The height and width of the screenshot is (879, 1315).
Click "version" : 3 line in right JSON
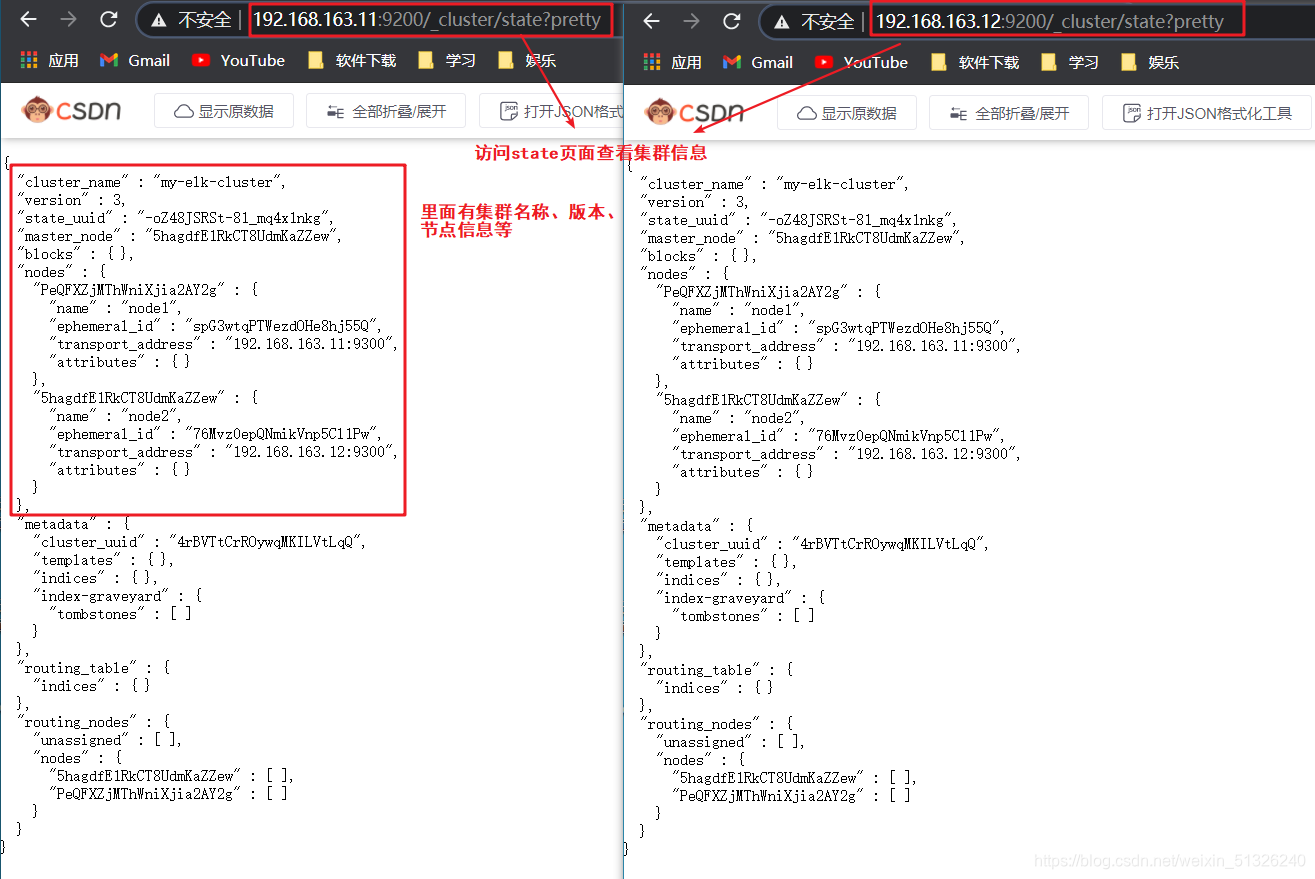click(x=694, y=202)
